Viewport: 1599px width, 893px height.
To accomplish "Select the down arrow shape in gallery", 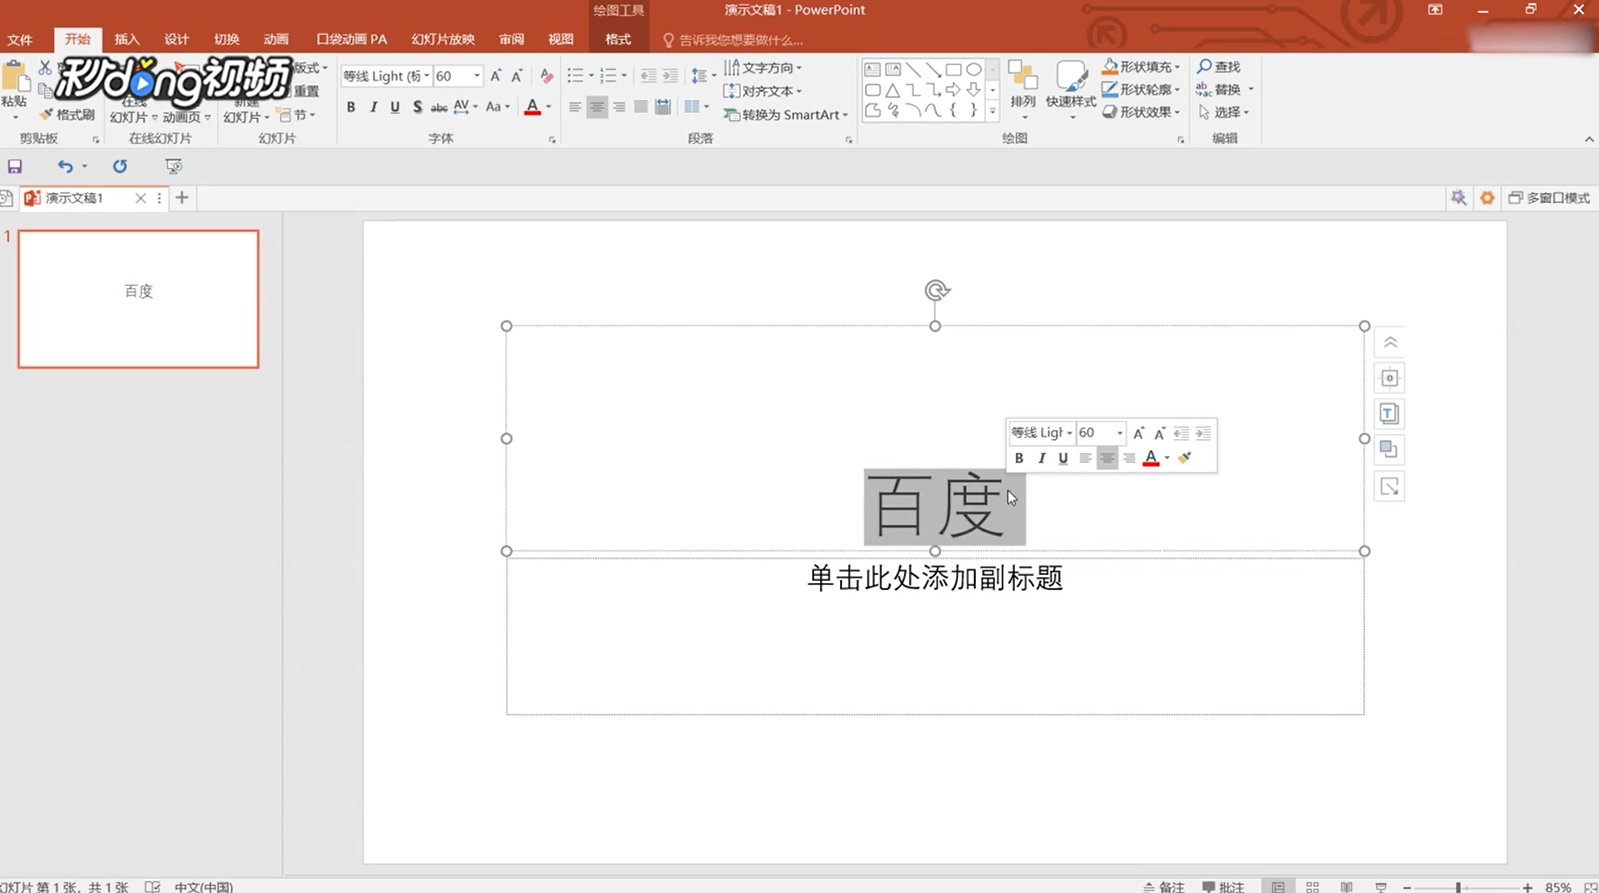I will coord(973,90).
